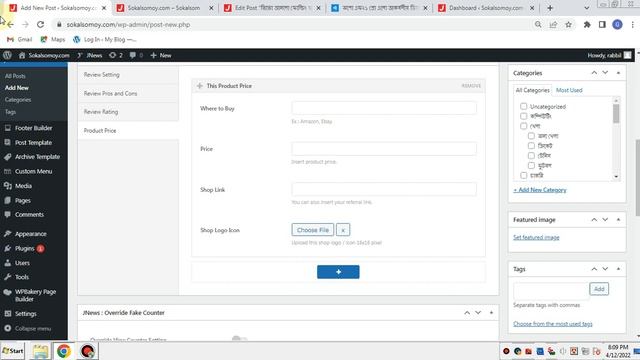Click Add button next to tags field
640x360 pixels.
(599, 289)
